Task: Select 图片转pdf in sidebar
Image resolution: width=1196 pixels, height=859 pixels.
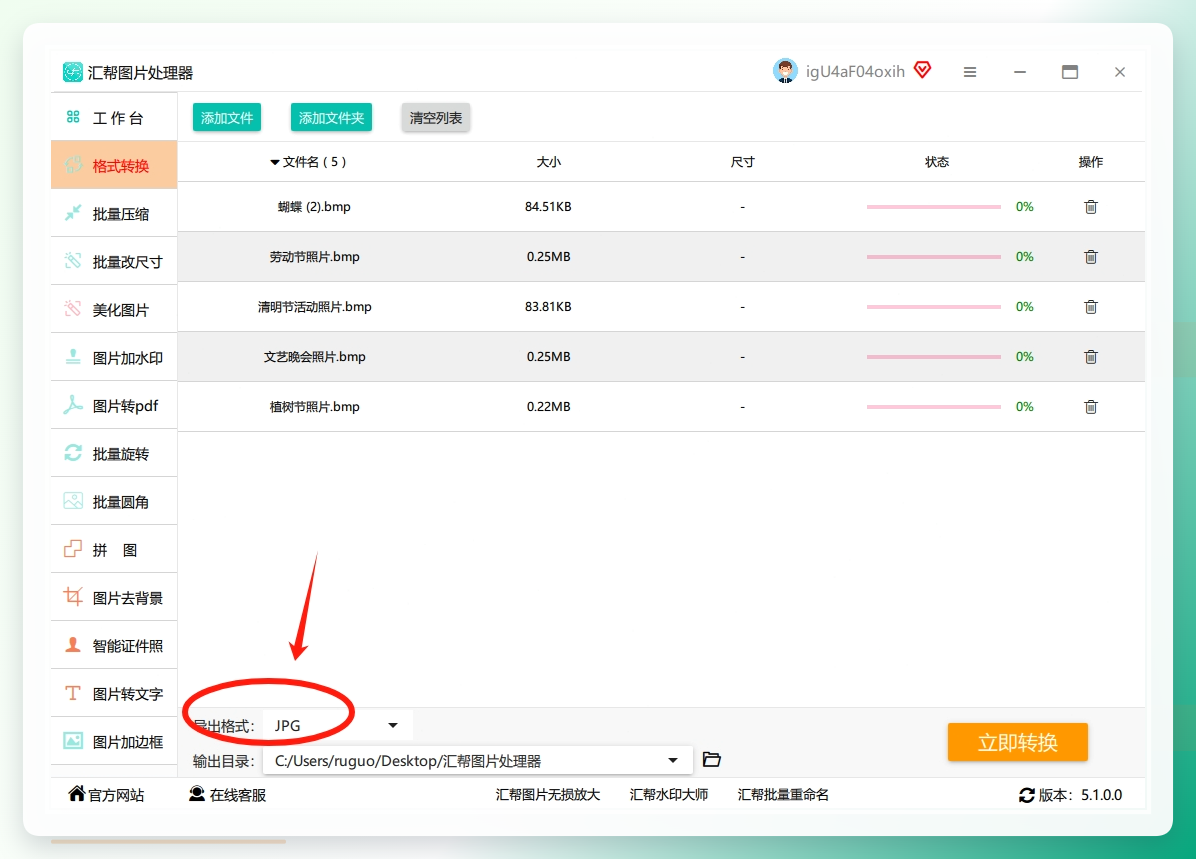Action: (x=114, y=406)
